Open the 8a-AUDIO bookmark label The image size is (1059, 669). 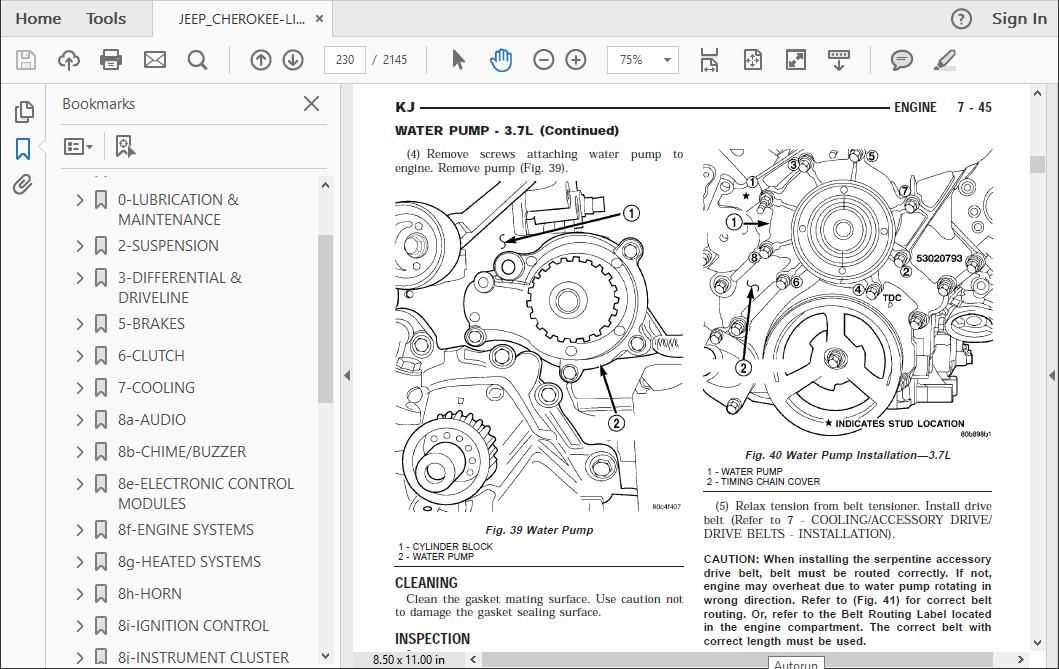coord(152,420)
